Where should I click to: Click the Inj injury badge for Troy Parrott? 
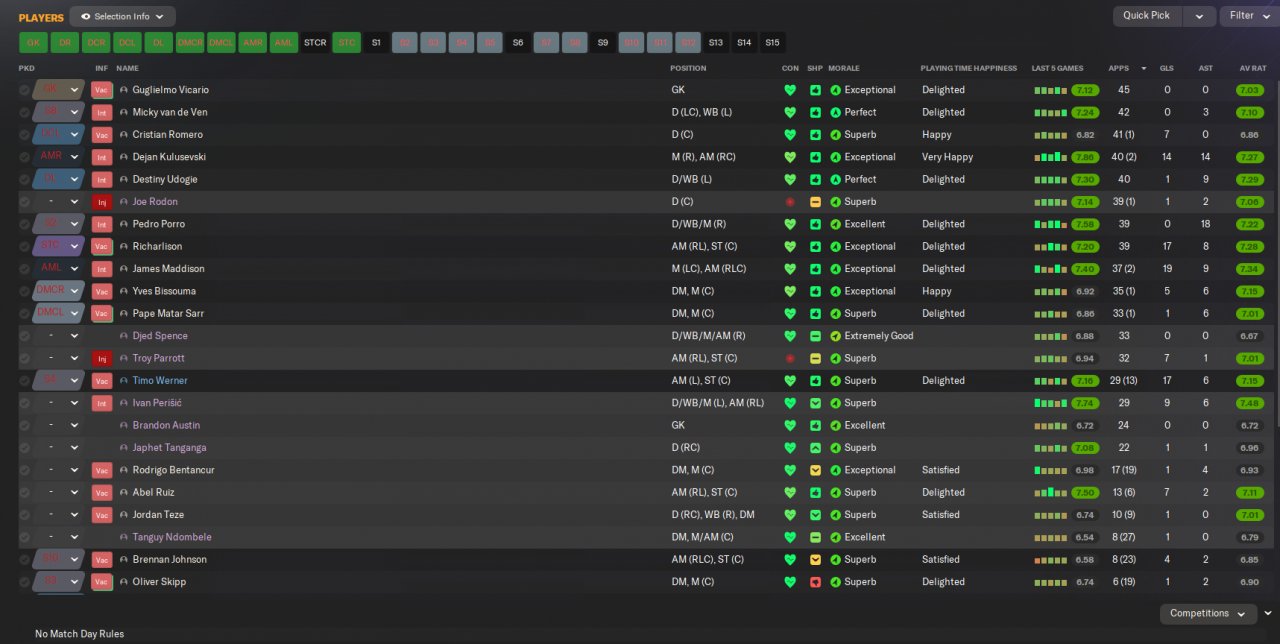(x=101, y=358)
